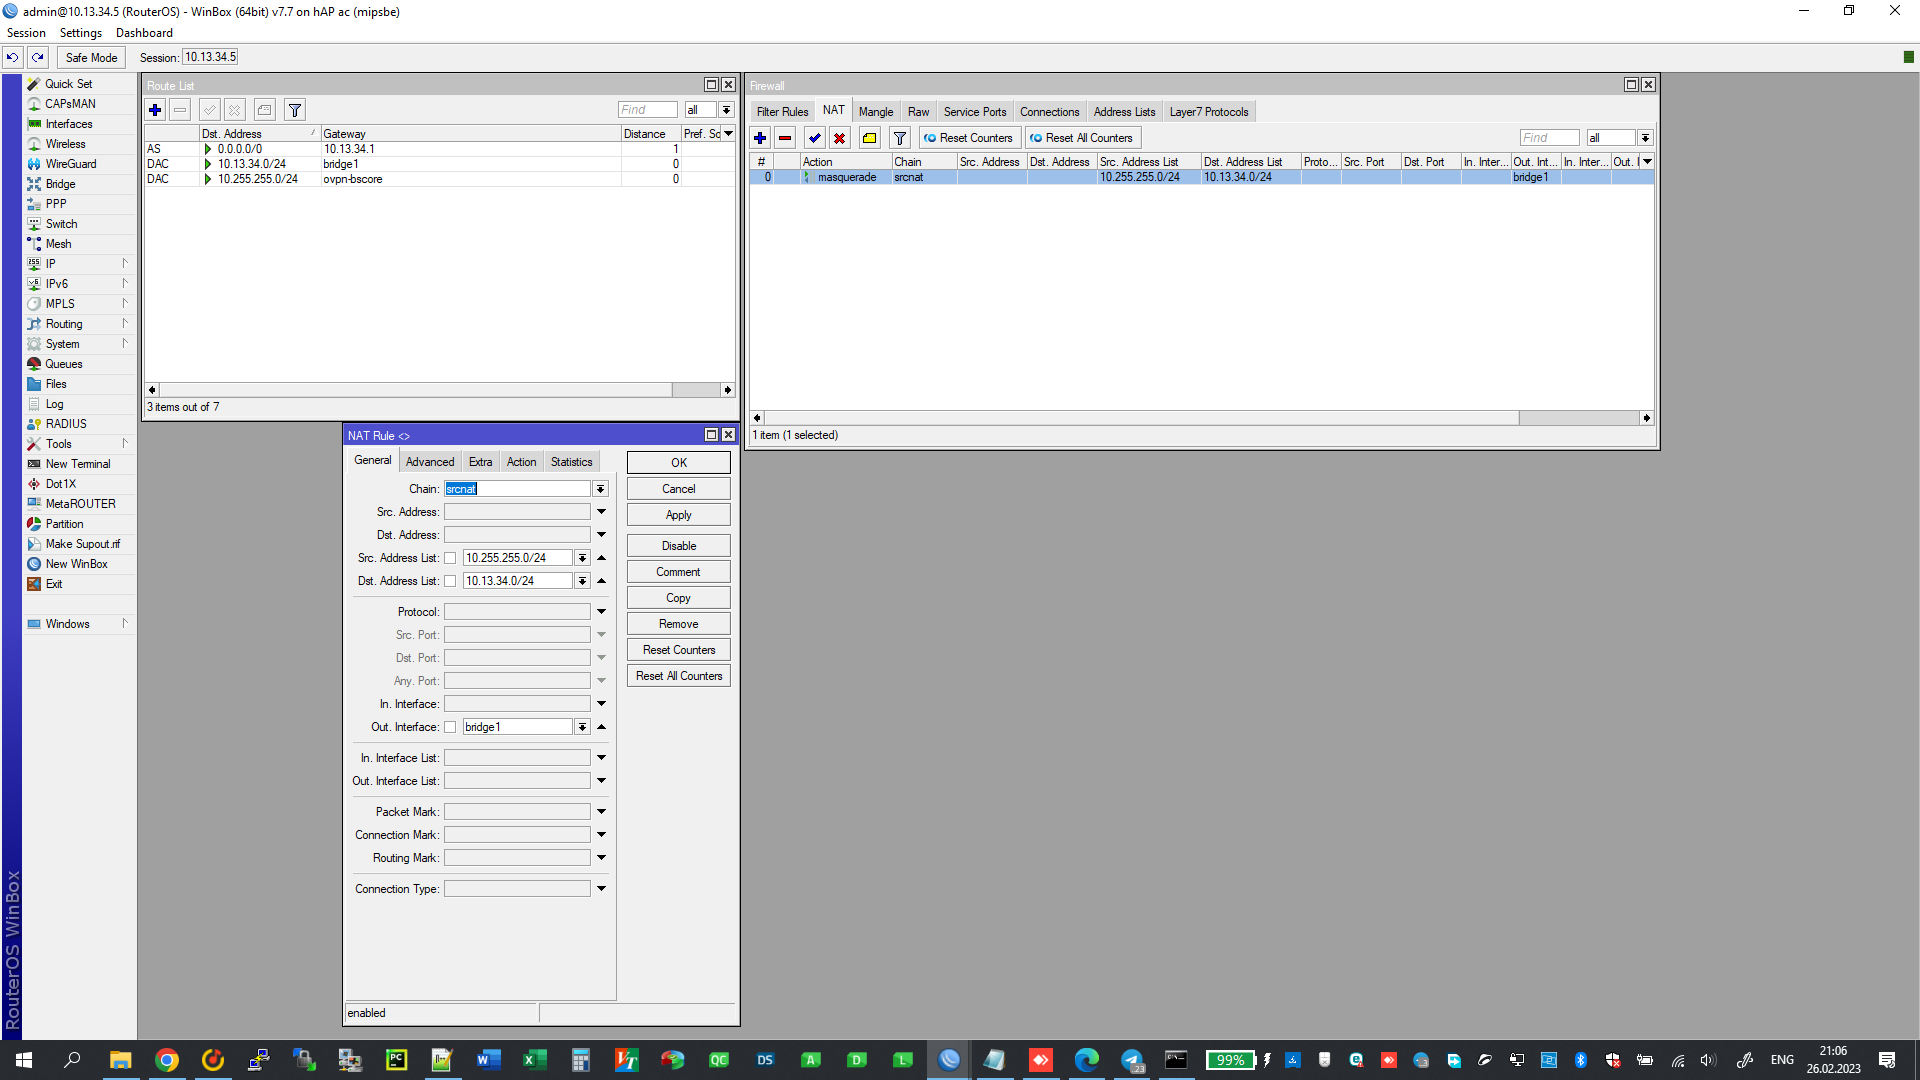Select the masquerade NAT rule row
Screen dimensions: 1920x1080
1201,177
